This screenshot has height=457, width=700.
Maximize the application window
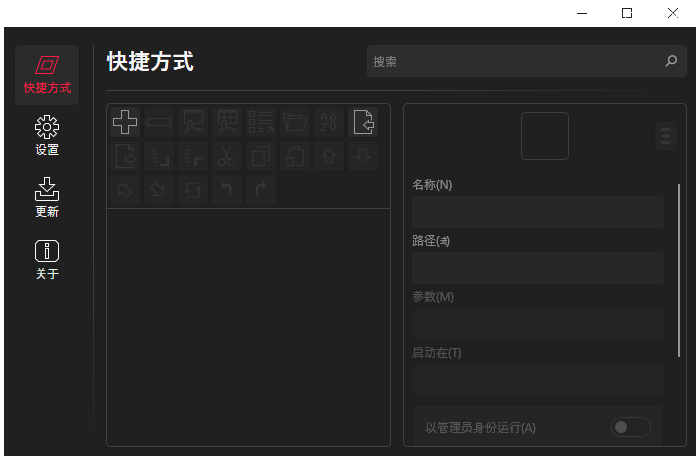click(627, 13)
